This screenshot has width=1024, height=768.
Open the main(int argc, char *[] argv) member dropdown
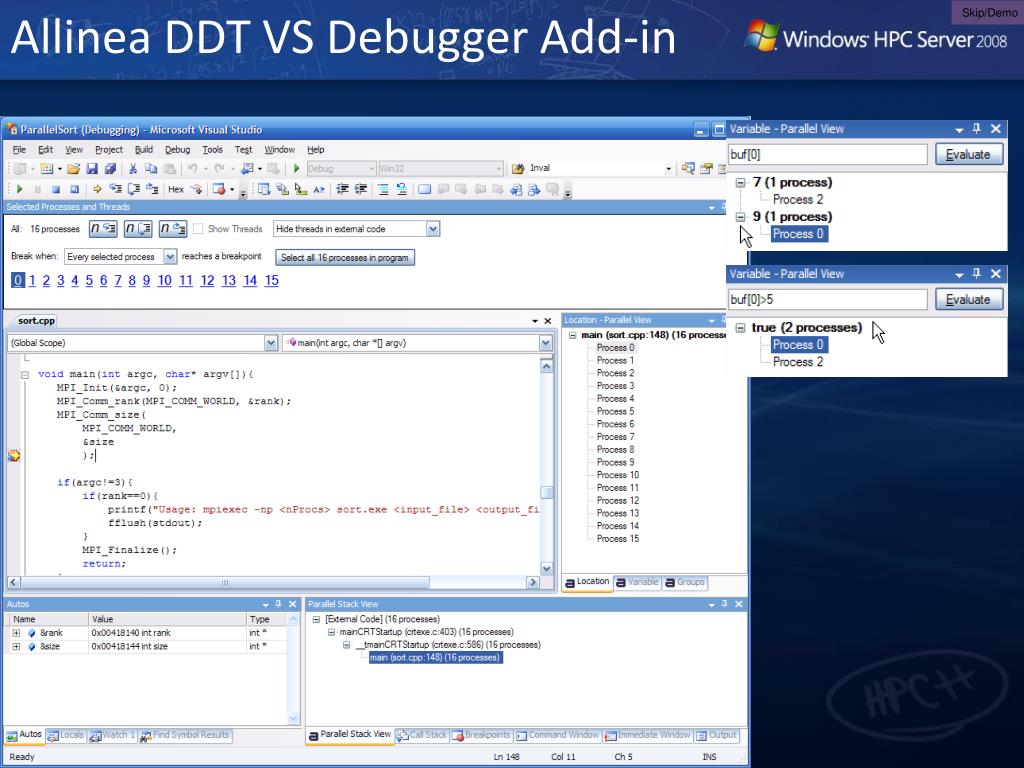[545, 343]
